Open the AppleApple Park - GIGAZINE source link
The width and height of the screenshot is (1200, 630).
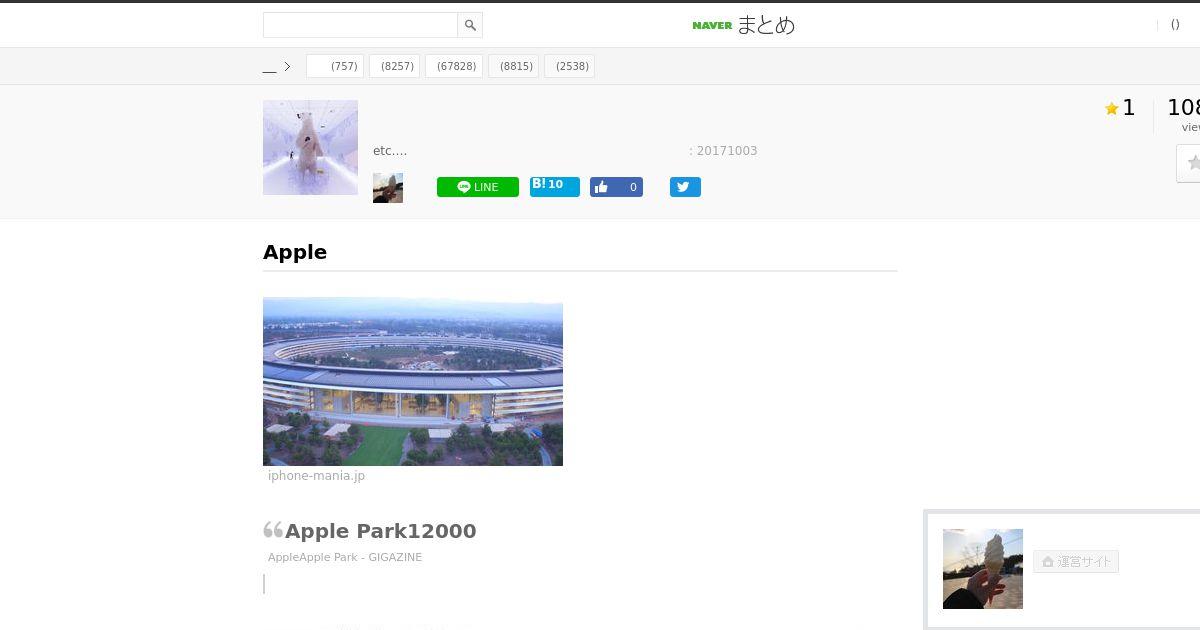(x=345, y=557)
